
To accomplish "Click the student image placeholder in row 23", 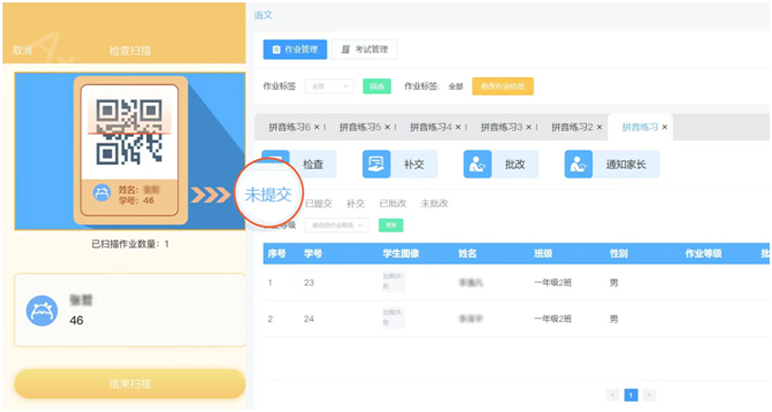I will [x=393, y=282].
